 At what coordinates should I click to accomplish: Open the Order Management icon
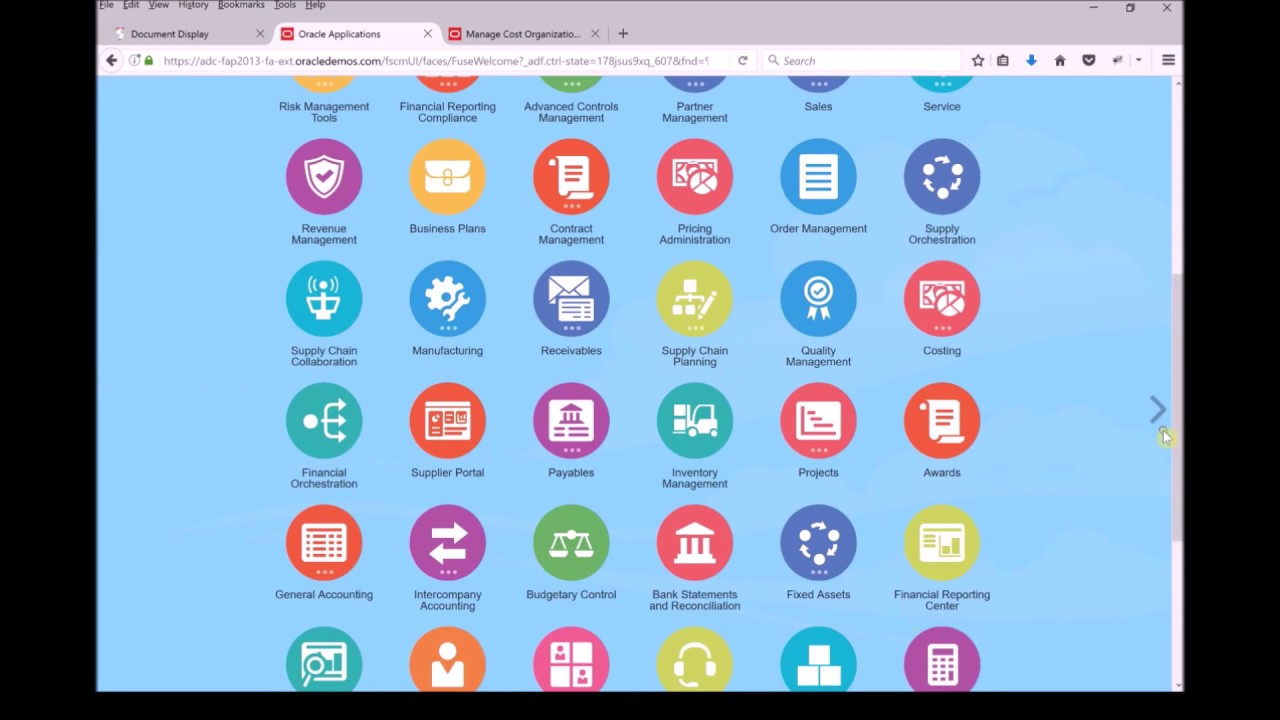(818, 176)
